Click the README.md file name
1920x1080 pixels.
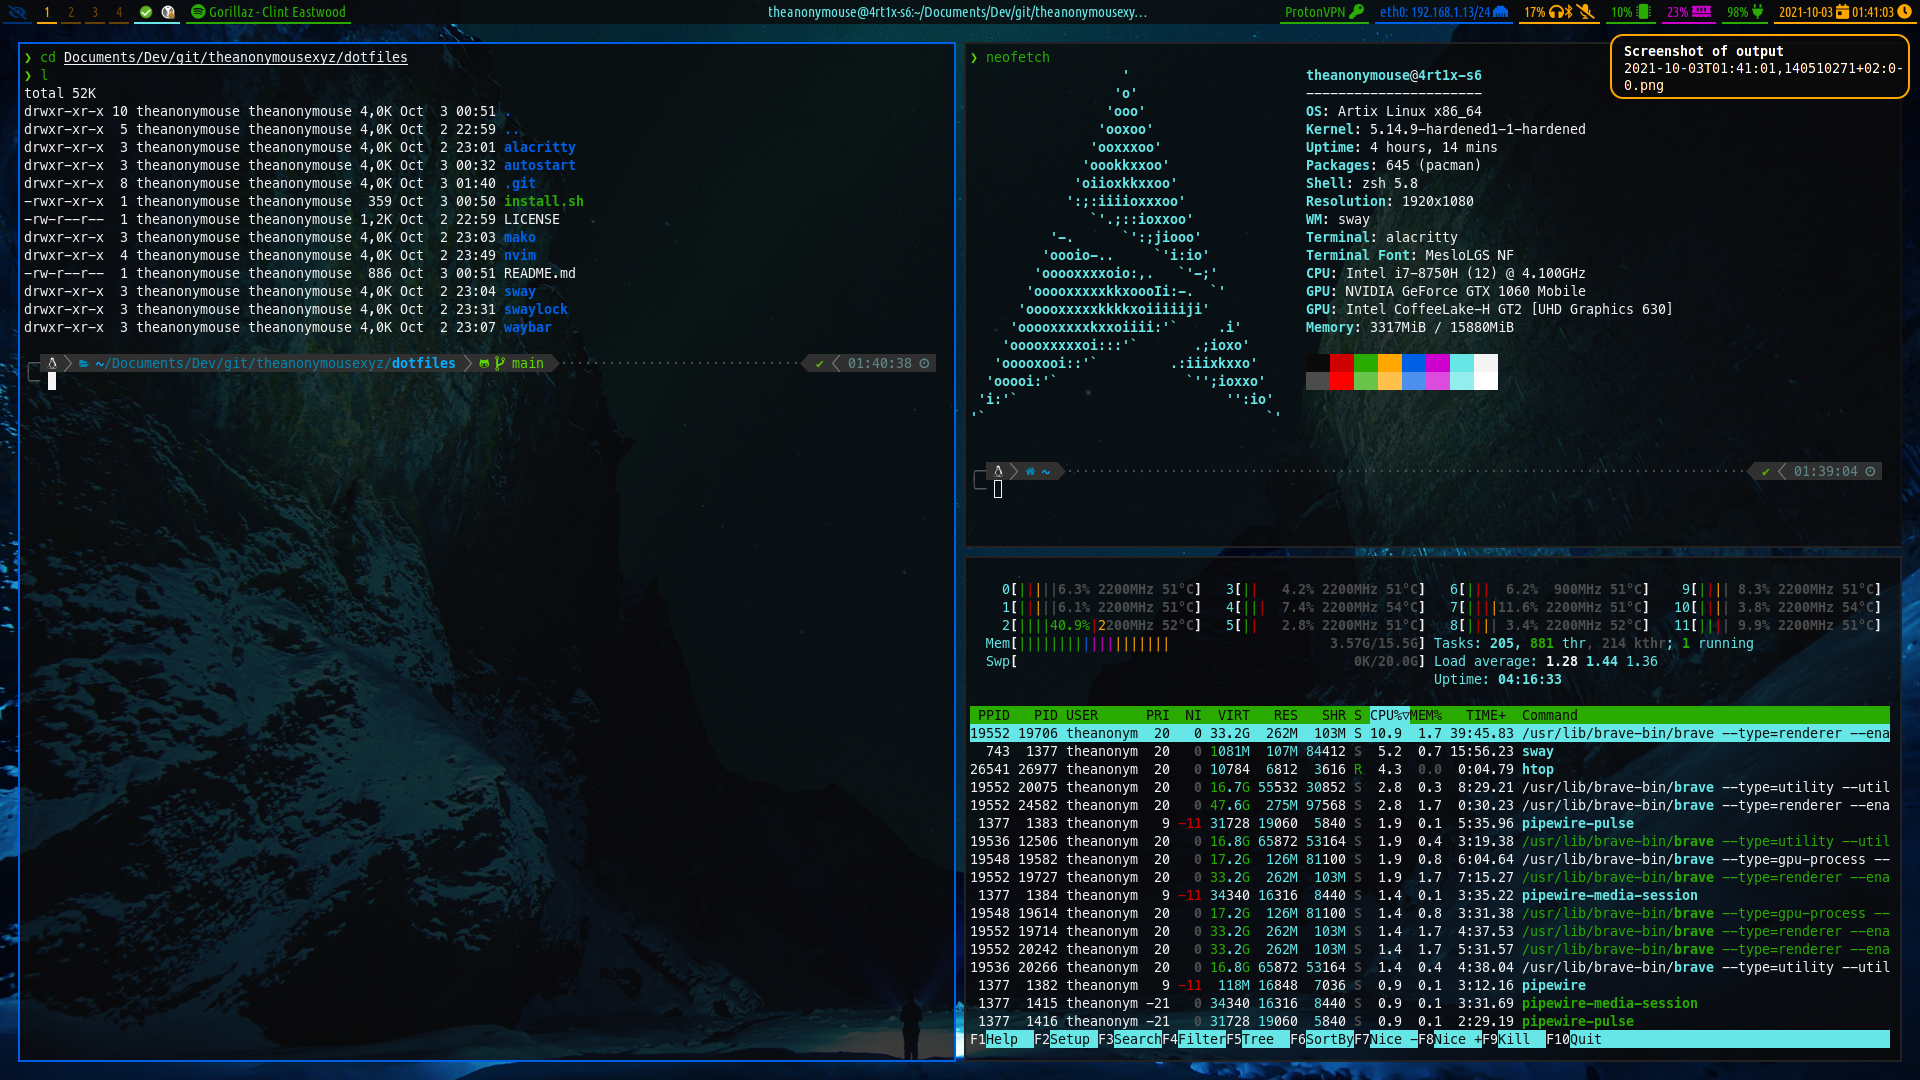pyautogui.click(x=540, y=273)
